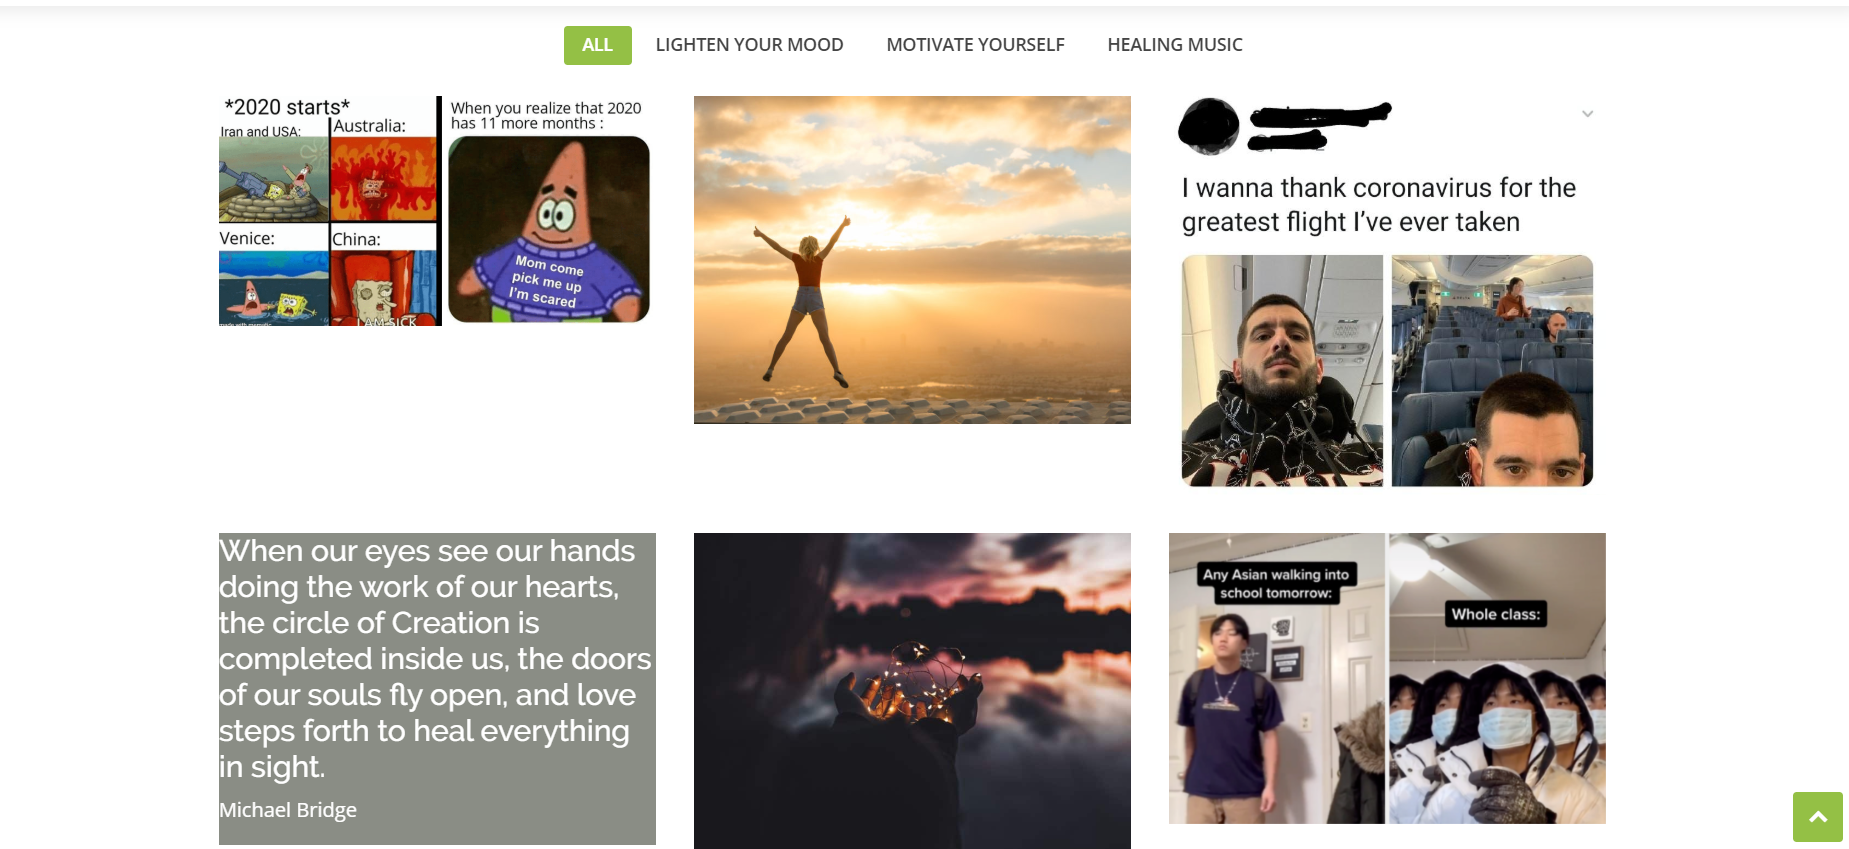
Task: Open the coronavirus empty flight tweet
Action: pos(1387,292)
